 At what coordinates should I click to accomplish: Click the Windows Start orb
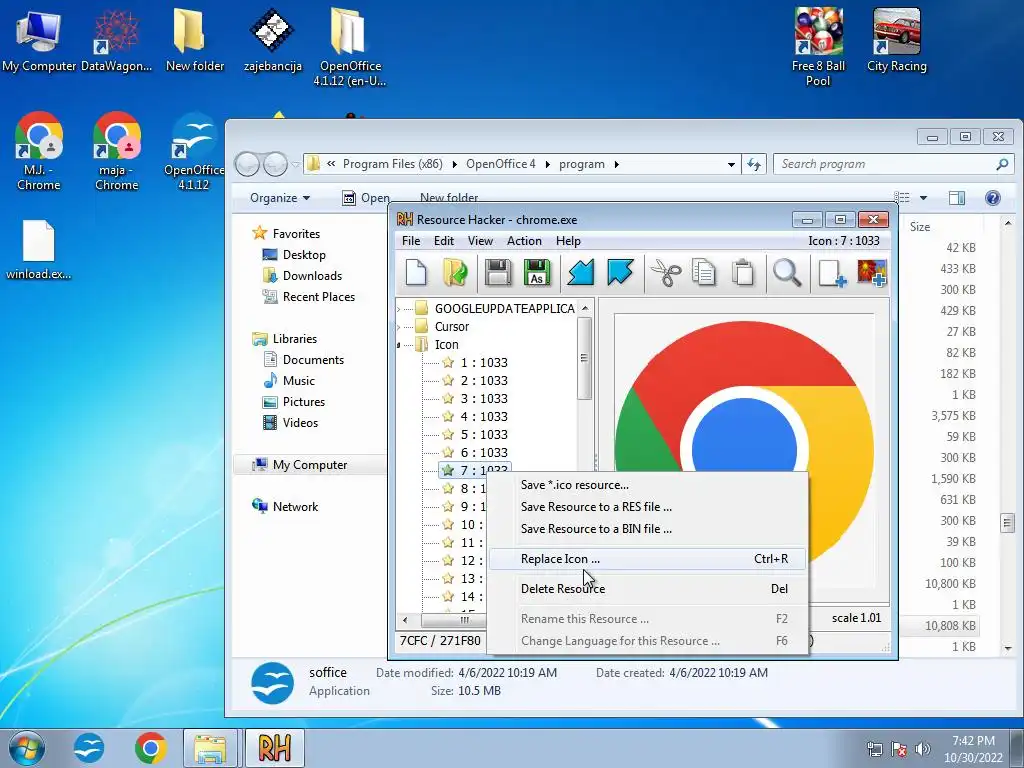pos(27,748)
